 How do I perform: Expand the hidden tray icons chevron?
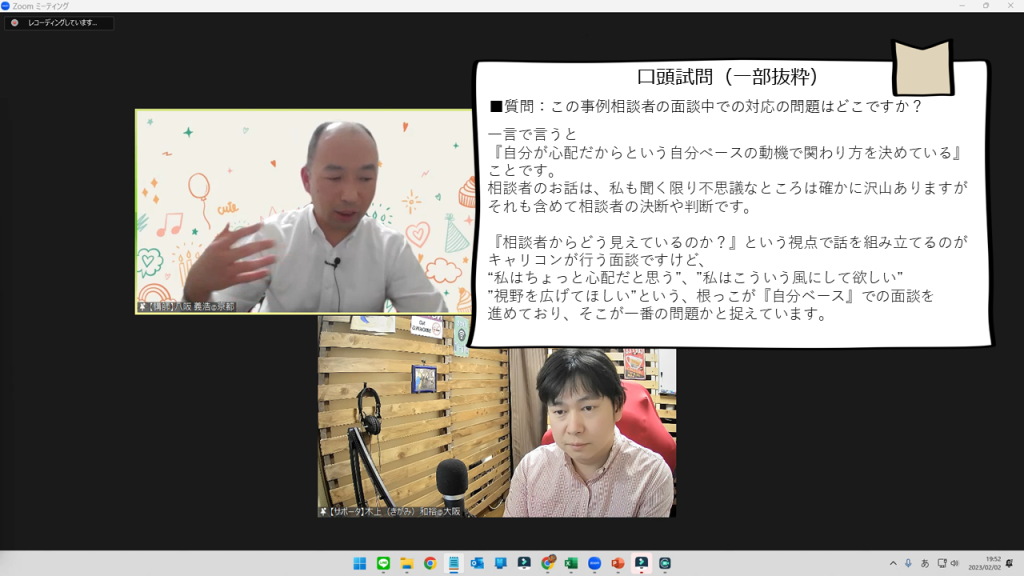pos(892,563)
